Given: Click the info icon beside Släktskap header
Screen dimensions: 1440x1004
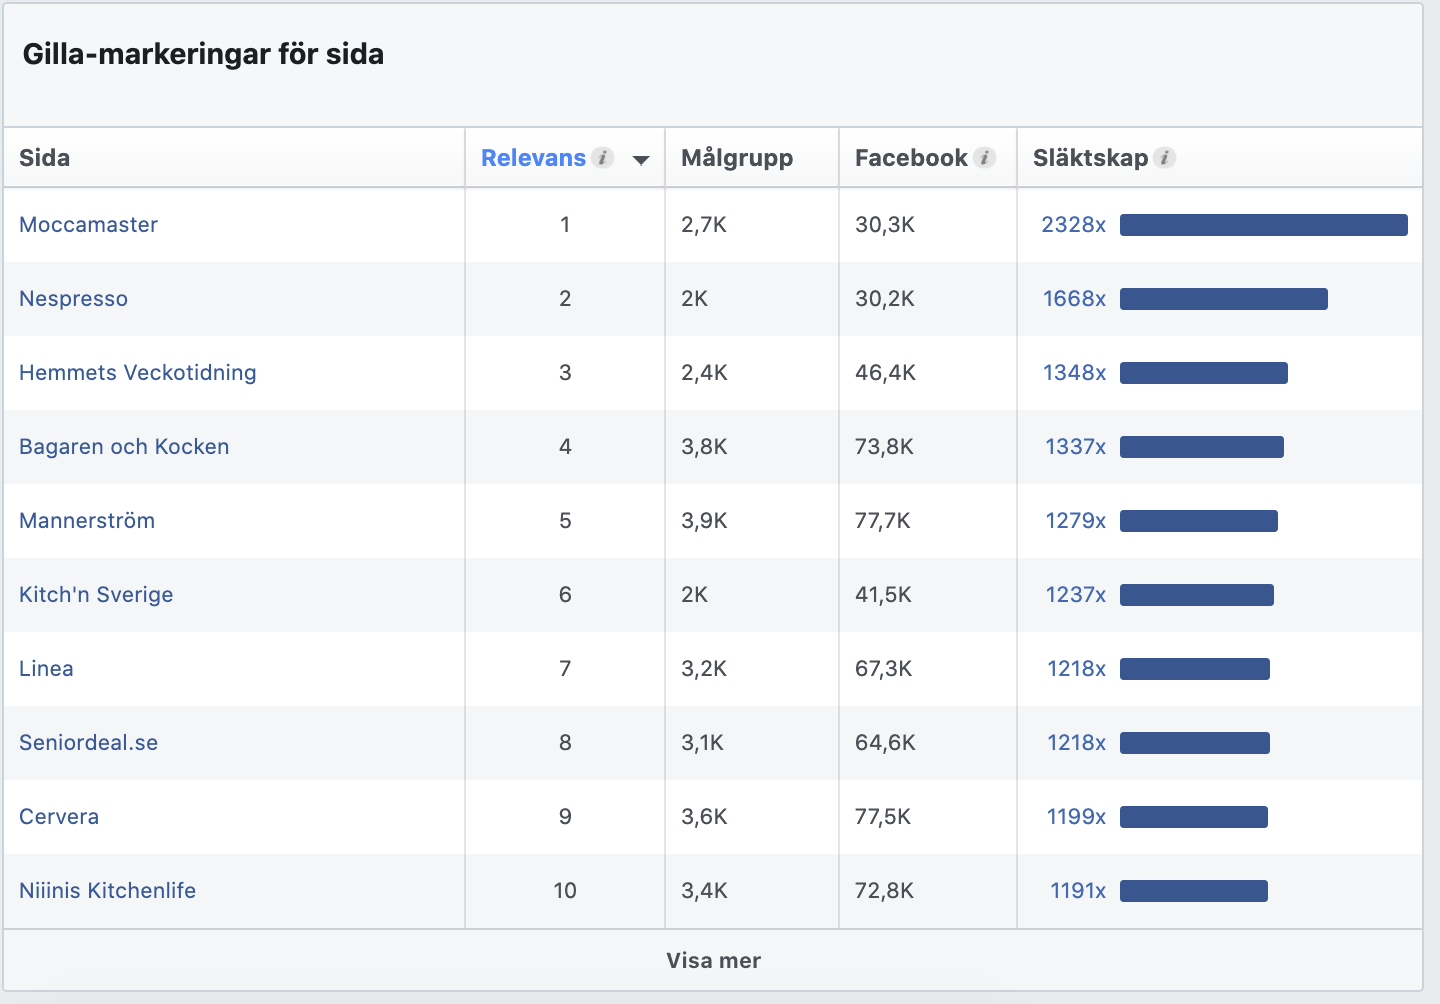Looking at the screenshot, I should click(x=1165, y=158).
